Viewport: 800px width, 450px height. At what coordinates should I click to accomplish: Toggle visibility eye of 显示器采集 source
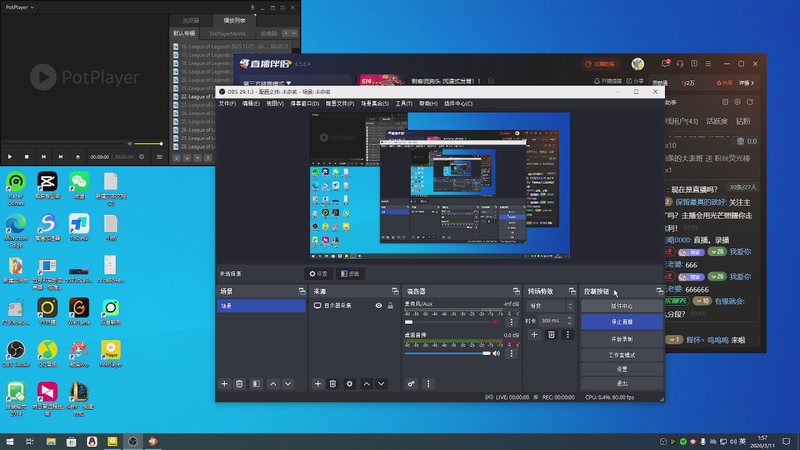(x=379, y=306)
